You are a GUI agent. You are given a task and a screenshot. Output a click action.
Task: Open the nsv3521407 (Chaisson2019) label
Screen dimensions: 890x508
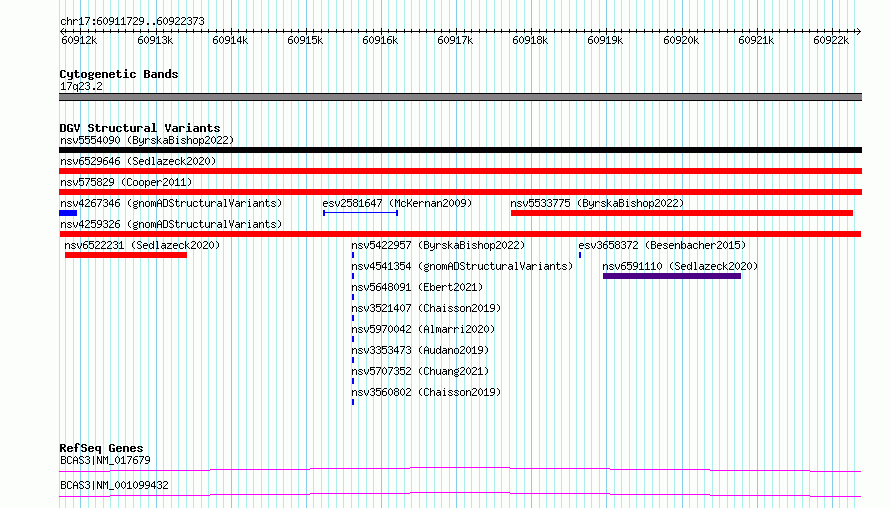pyautogui.click(x=426, y=308)
